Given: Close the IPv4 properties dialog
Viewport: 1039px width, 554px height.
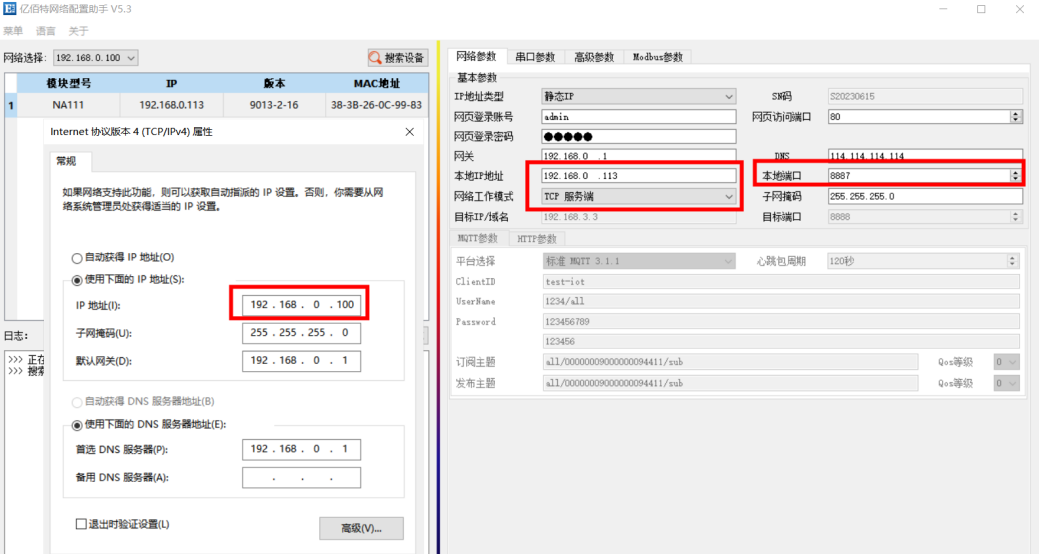Looking at the screenshot, I should (x=409, y=132).
